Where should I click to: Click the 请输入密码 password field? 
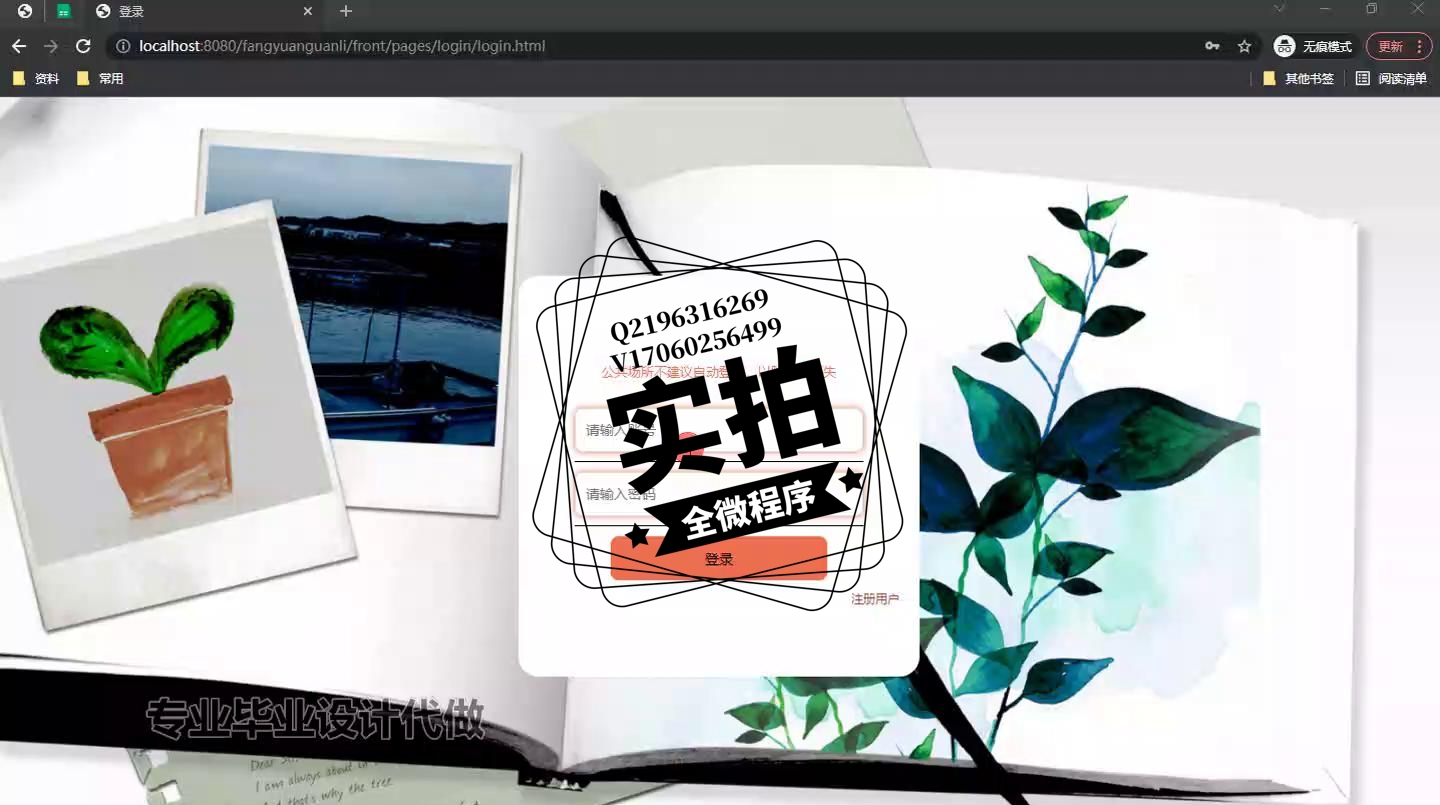(x=718, y=494)
